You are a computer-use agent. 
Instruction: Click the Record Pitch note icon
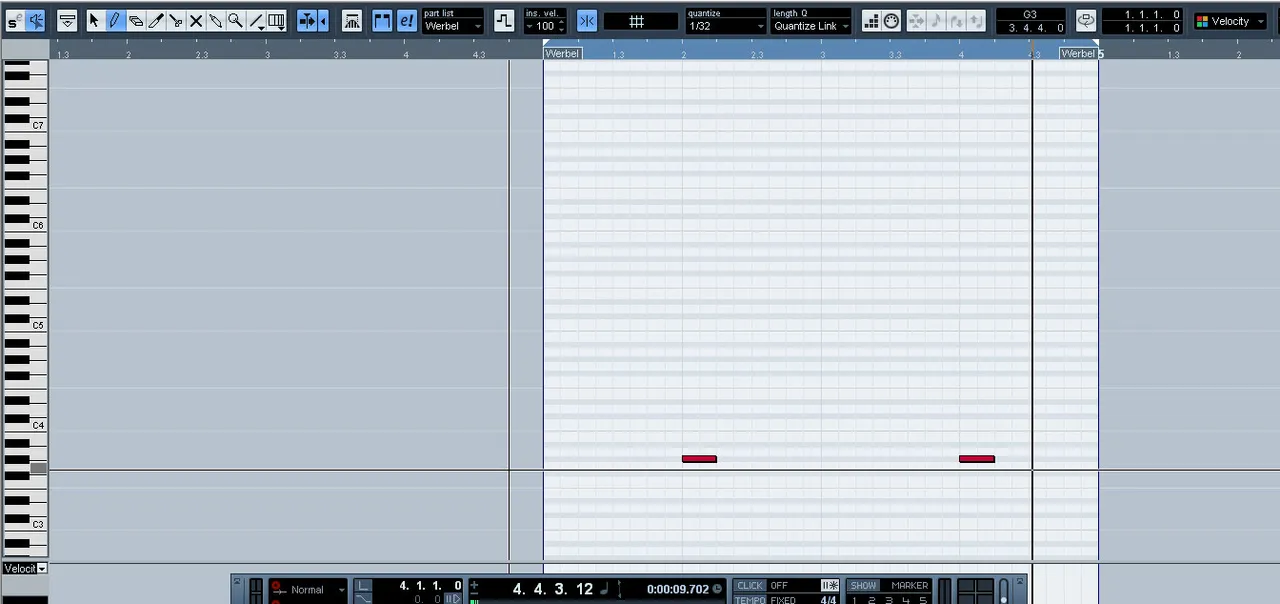(936, 21)
